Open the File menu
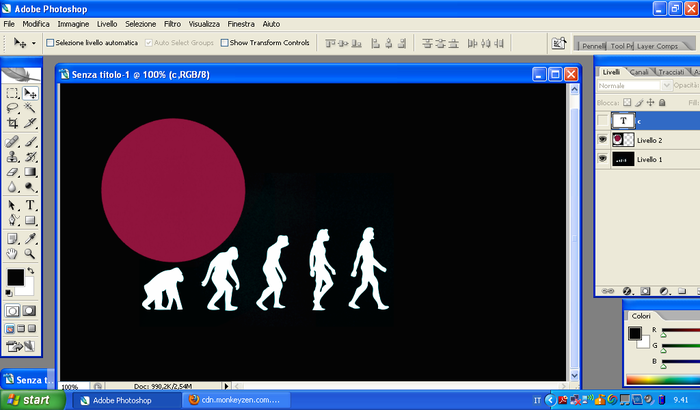Image resolution: width=700 pixels, height=410 pixels. pos(9,24)
